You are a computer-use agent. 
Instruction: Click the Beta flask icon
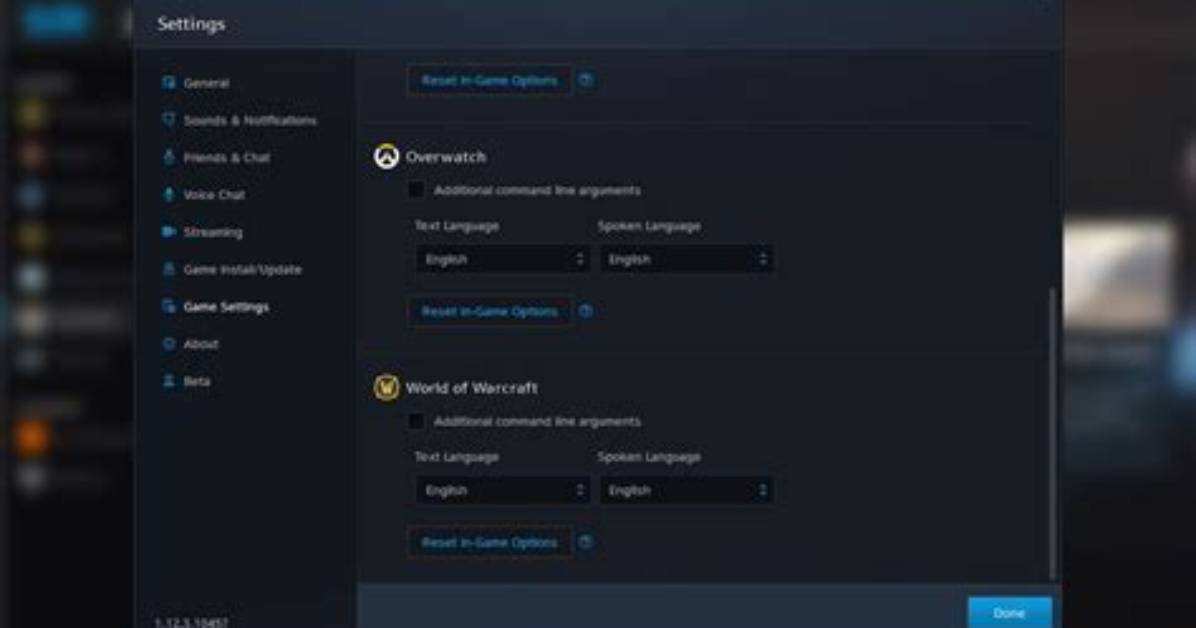click(169, 381)
